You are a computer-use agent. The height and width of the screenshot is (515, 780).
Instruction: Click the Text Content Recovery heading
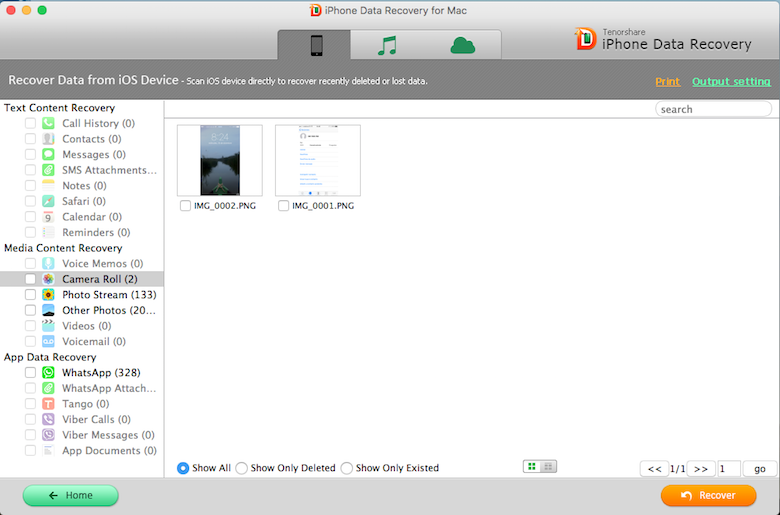[x=59, y=107]
